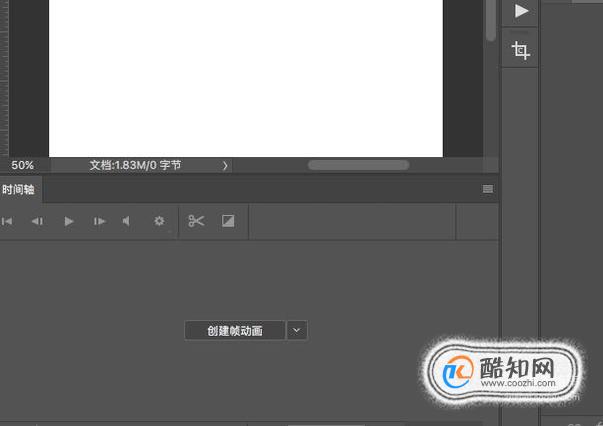Screen dimensions: 603x426
Task: Expand the dropdown arrow beside 创建帧动画
Action: pyautogui.click(x=297, y=331)
